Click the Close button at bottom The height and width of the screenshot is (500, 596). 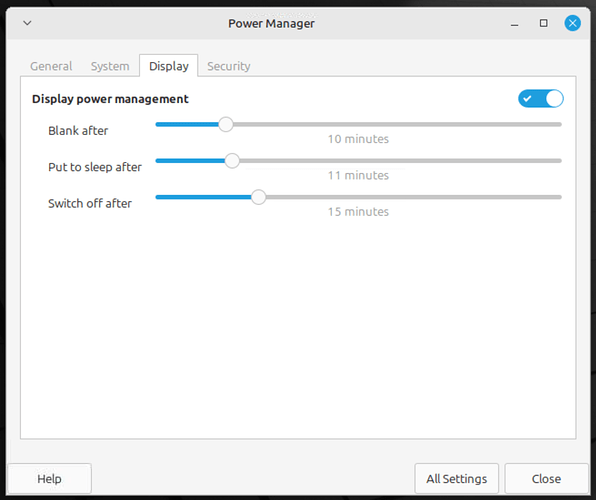pyautogui.click(x=546, y=478)
